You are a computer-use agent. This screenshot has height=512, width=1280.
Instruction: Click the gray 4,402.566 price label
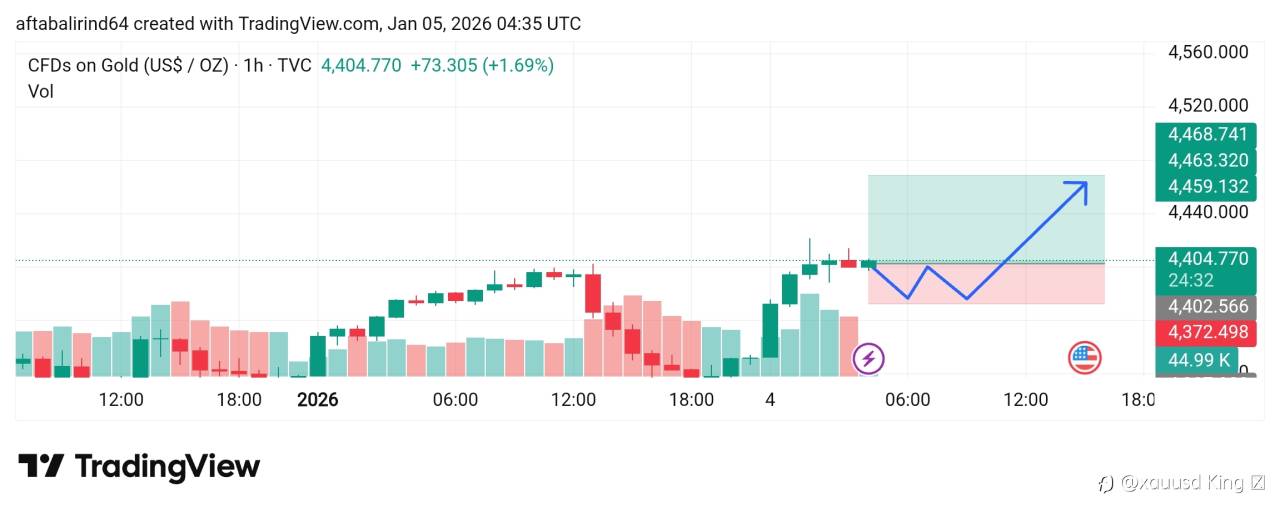(1201, 307)
